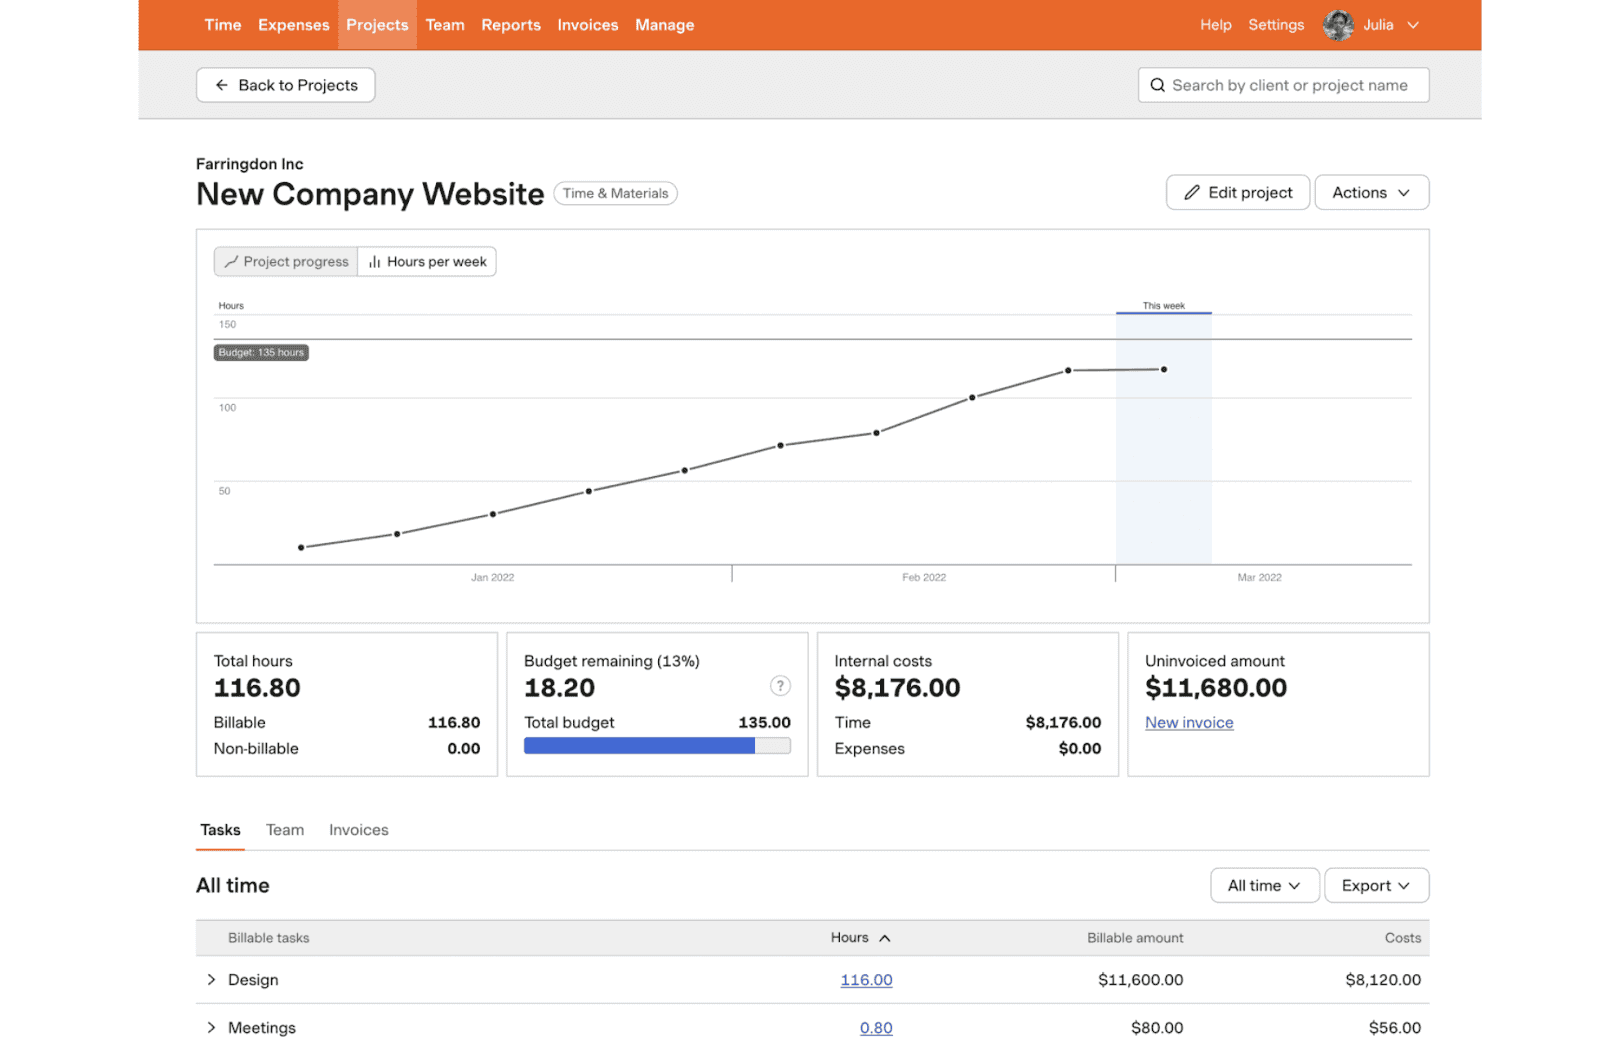Switch to the Team tab

click(284, 829)
